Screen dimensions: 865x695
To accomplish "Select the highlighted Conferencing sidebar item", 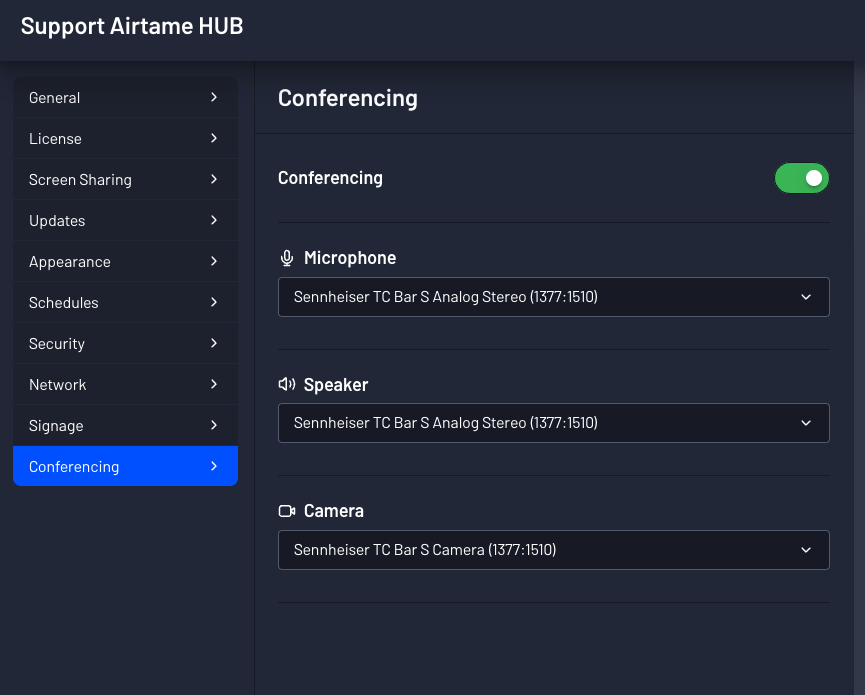I will point(125,466).
